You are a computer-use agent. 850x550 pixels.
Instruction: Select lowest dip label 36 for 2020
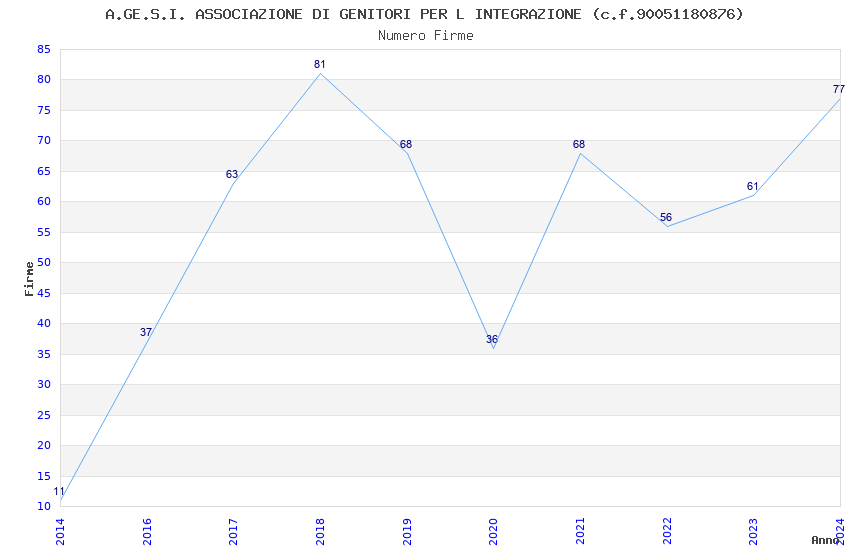tap(492, 339)
